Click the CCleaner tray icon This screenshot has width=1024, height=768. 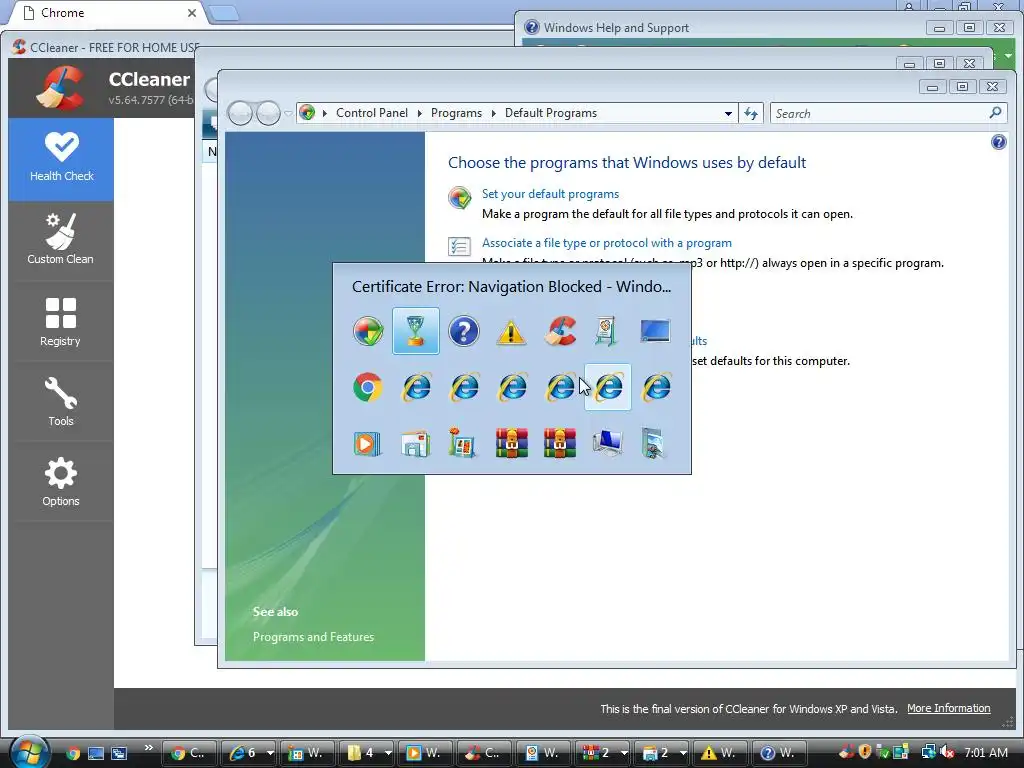[846, 752]
